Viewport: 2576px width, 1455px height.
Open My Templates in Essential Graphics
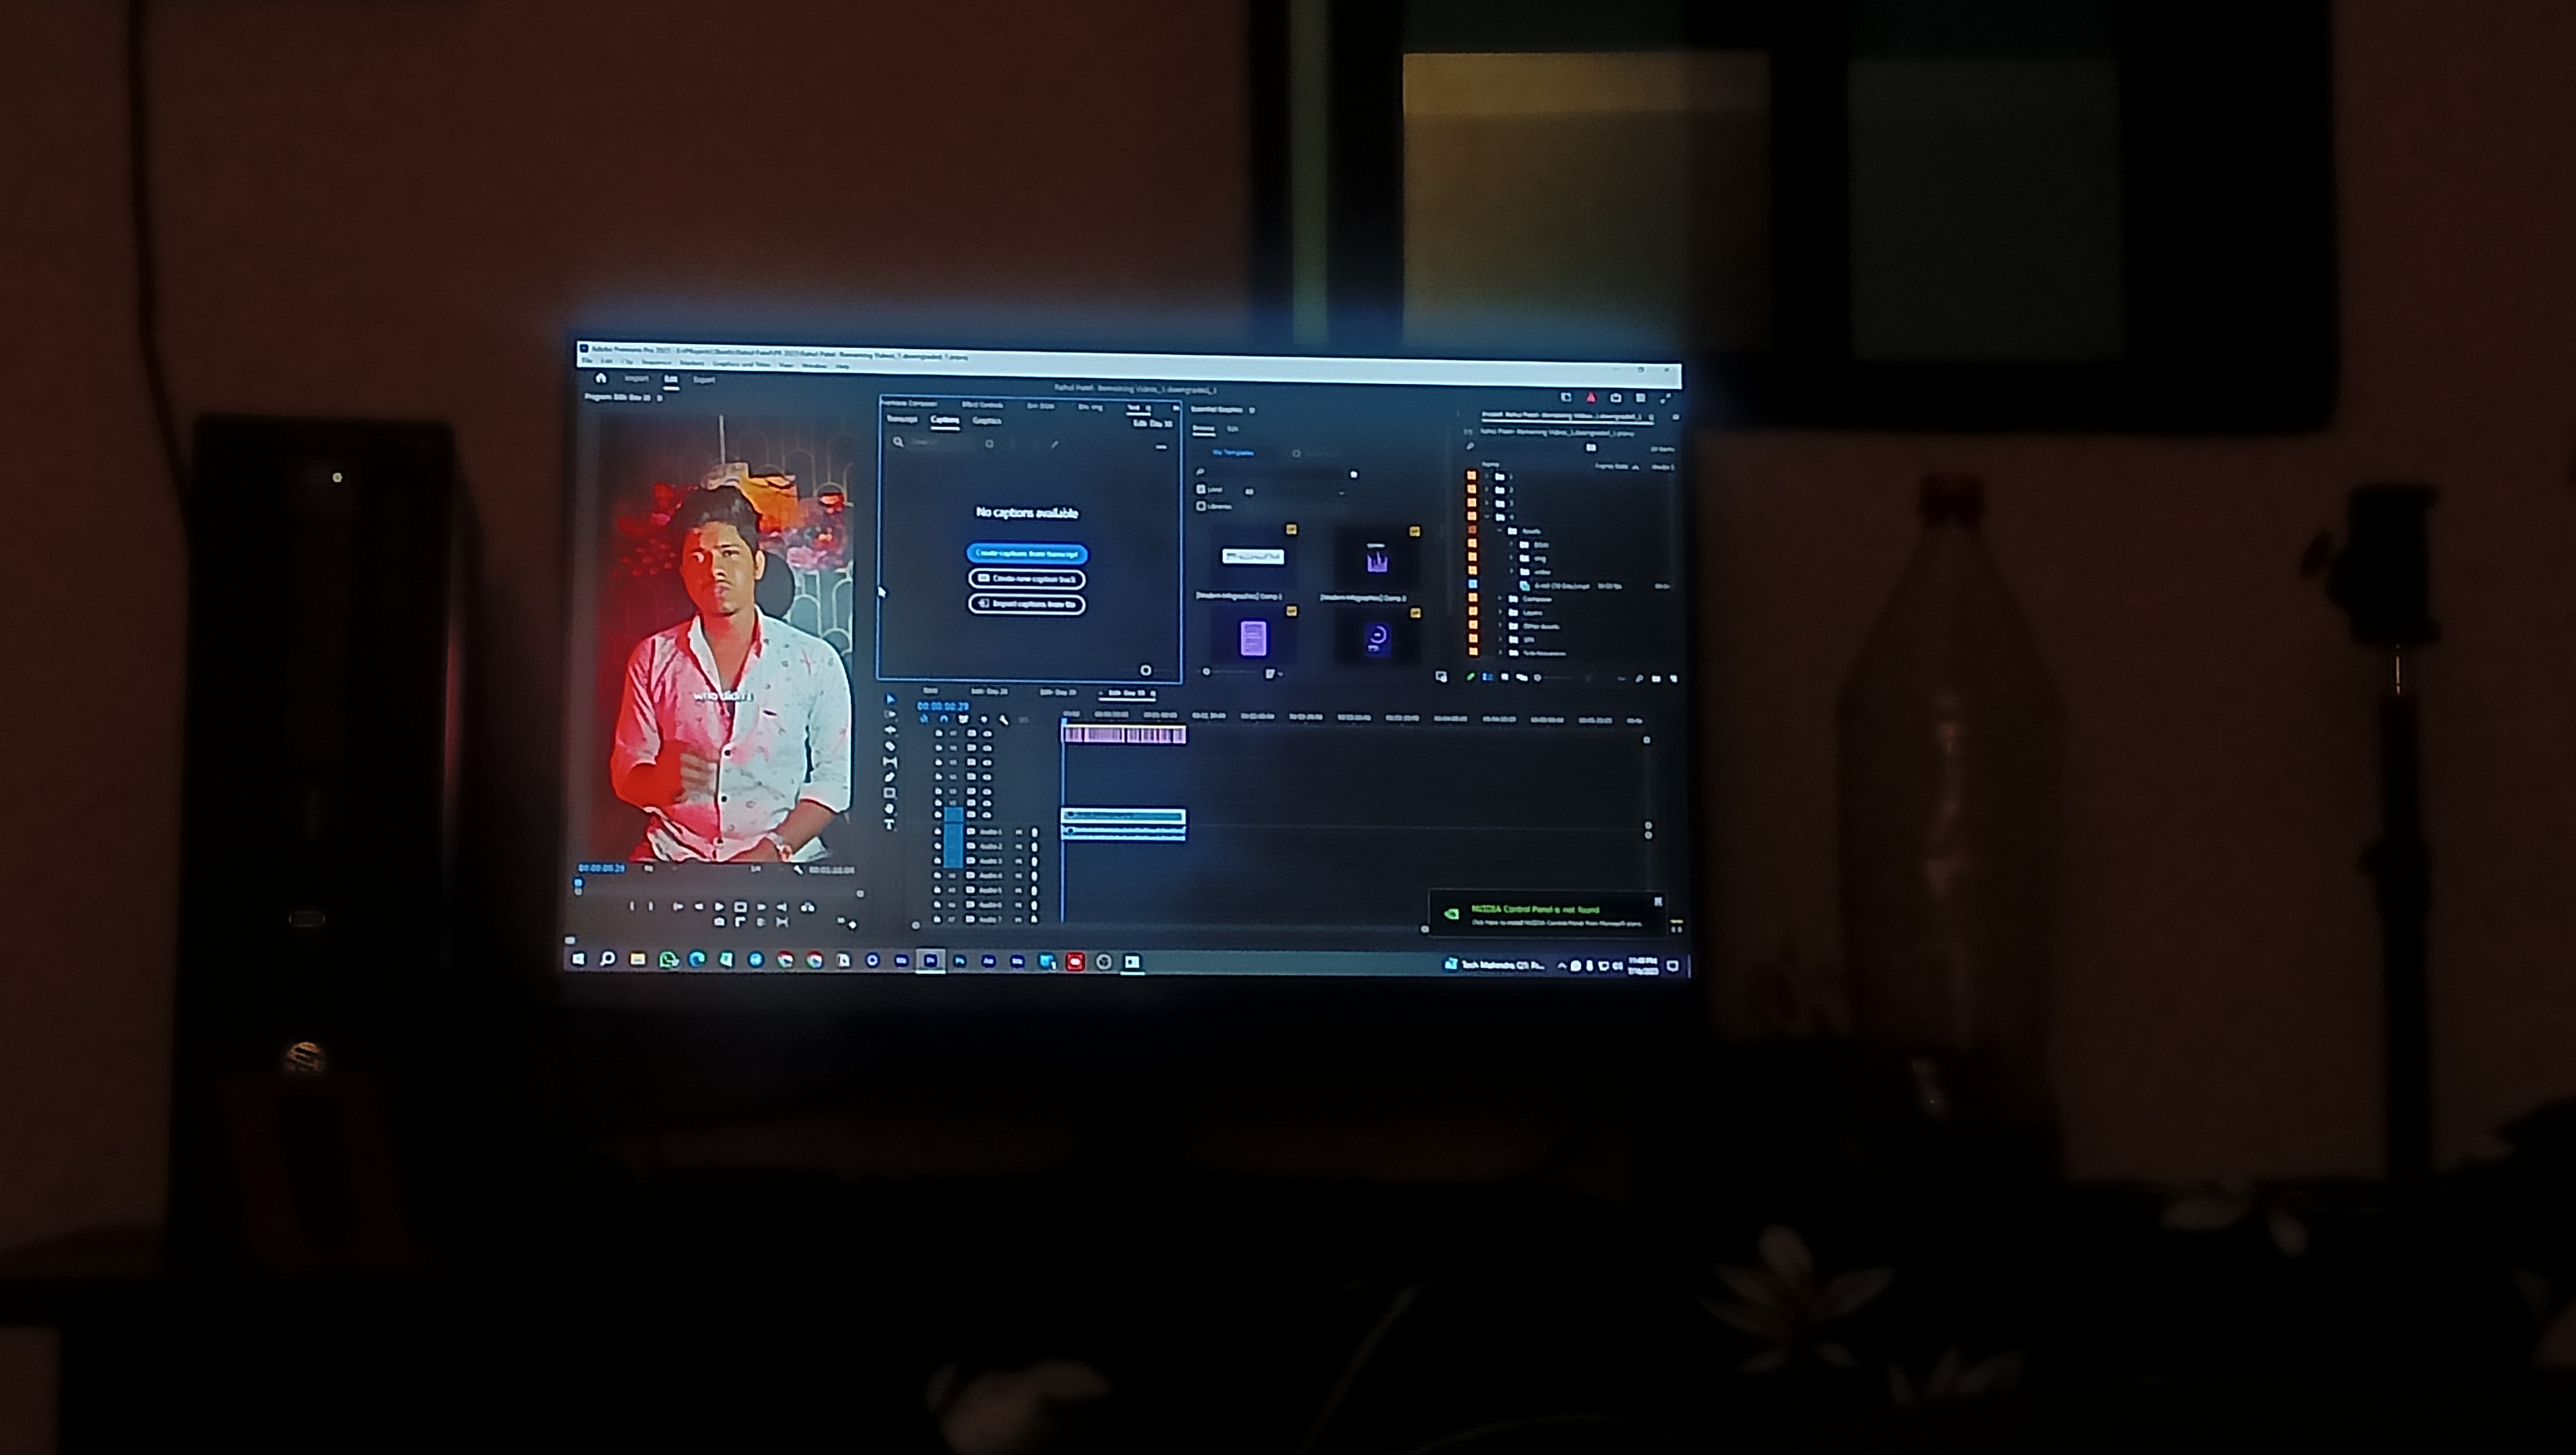tap(1233, 453)
